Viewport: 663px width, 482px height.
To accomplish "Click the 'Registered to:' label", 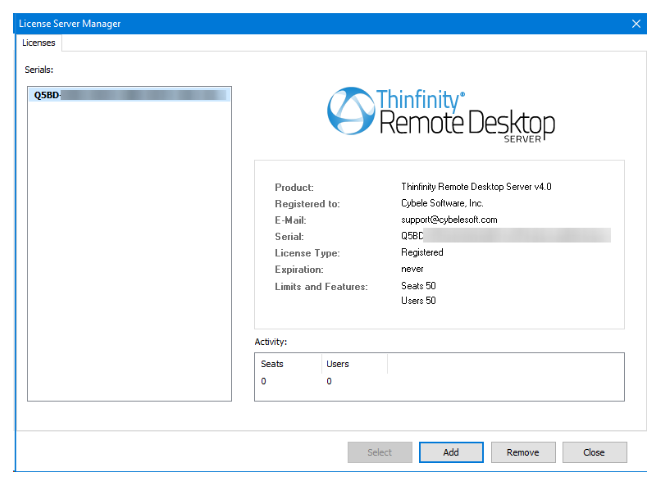I will [x=307, y=204].
